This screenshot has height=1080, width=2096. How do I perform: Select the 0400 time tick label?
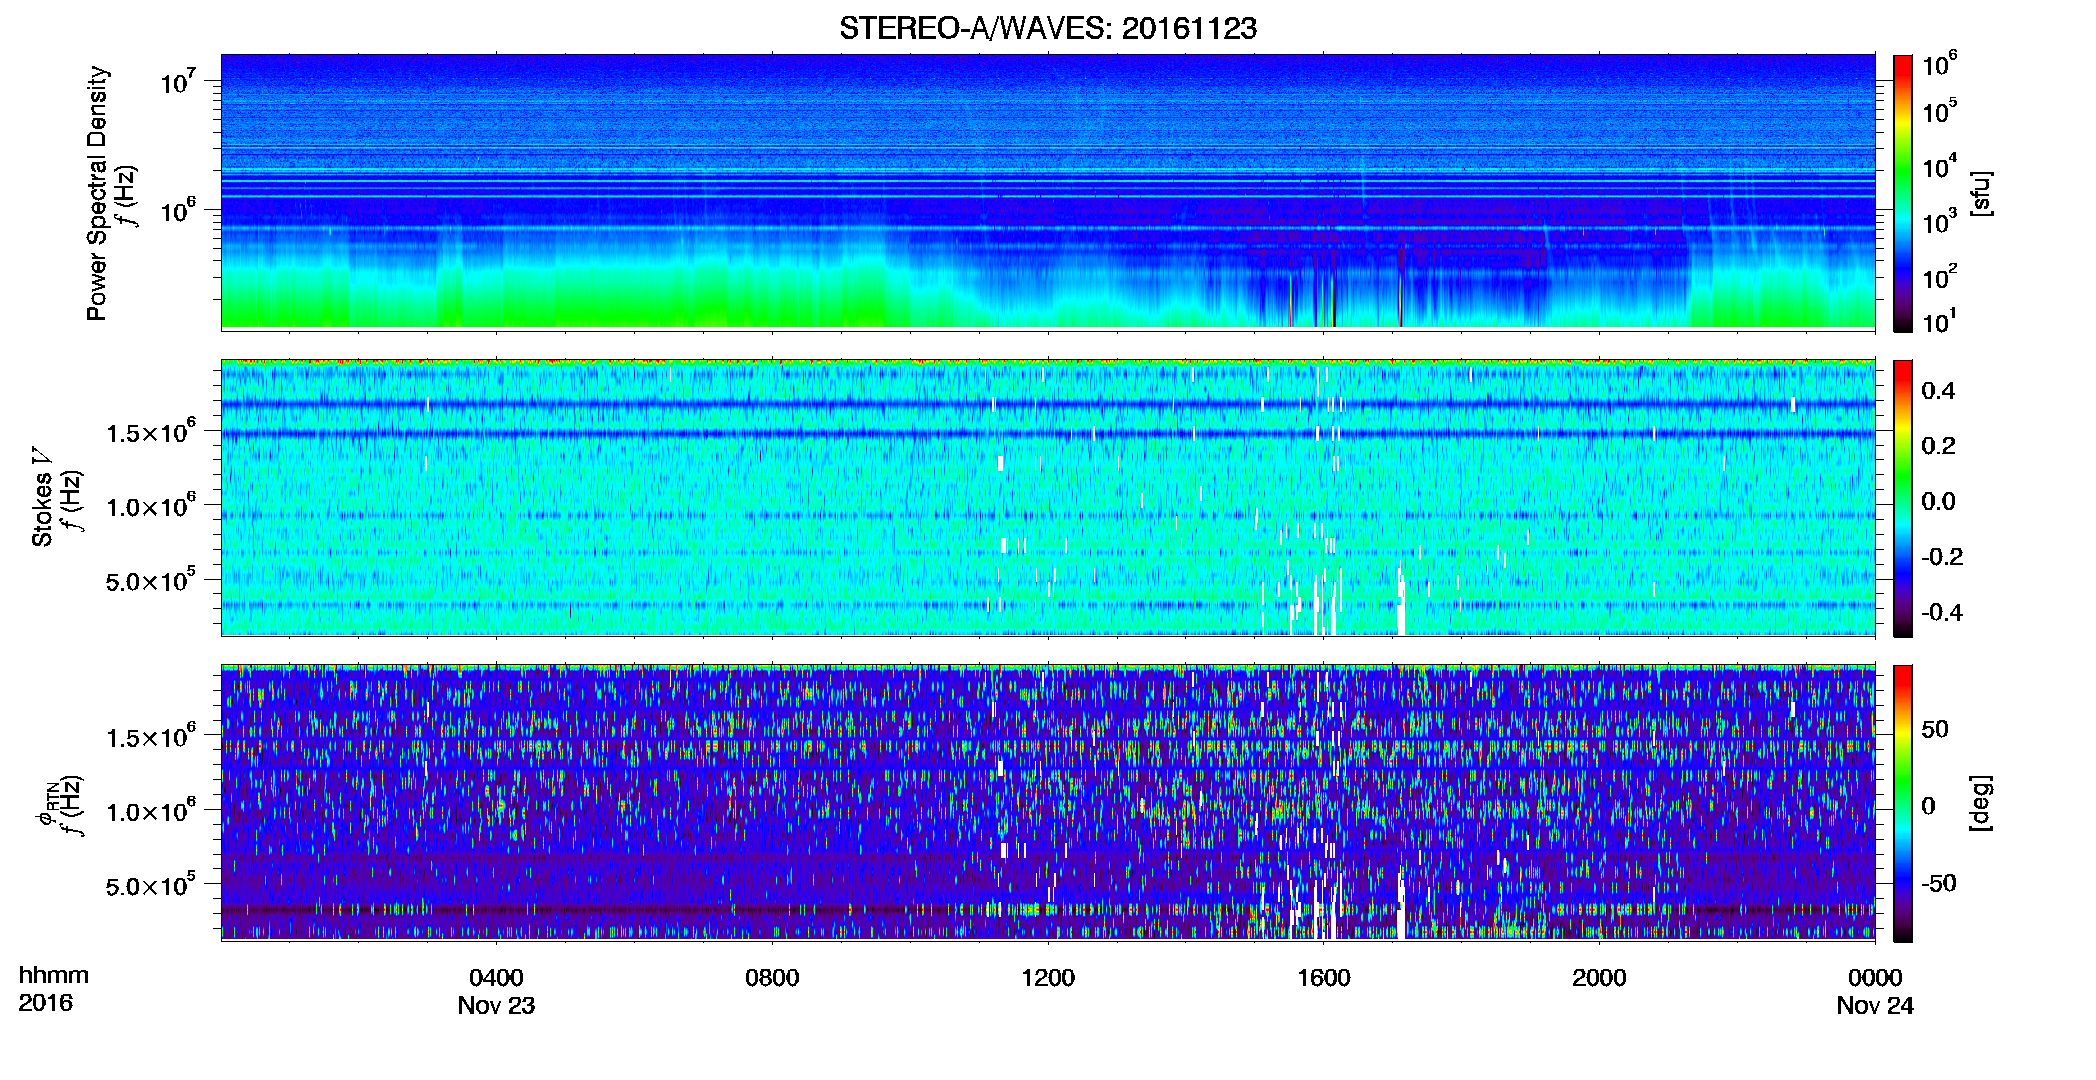[496, 978]
